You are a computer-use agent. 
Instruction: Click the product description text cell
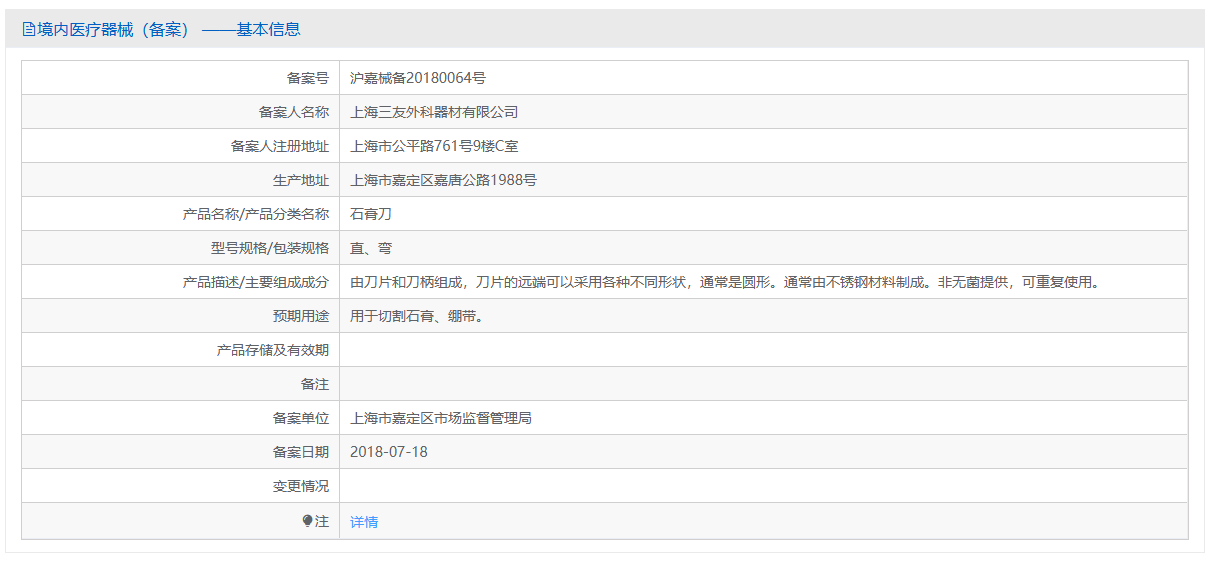tap(764, 282)
